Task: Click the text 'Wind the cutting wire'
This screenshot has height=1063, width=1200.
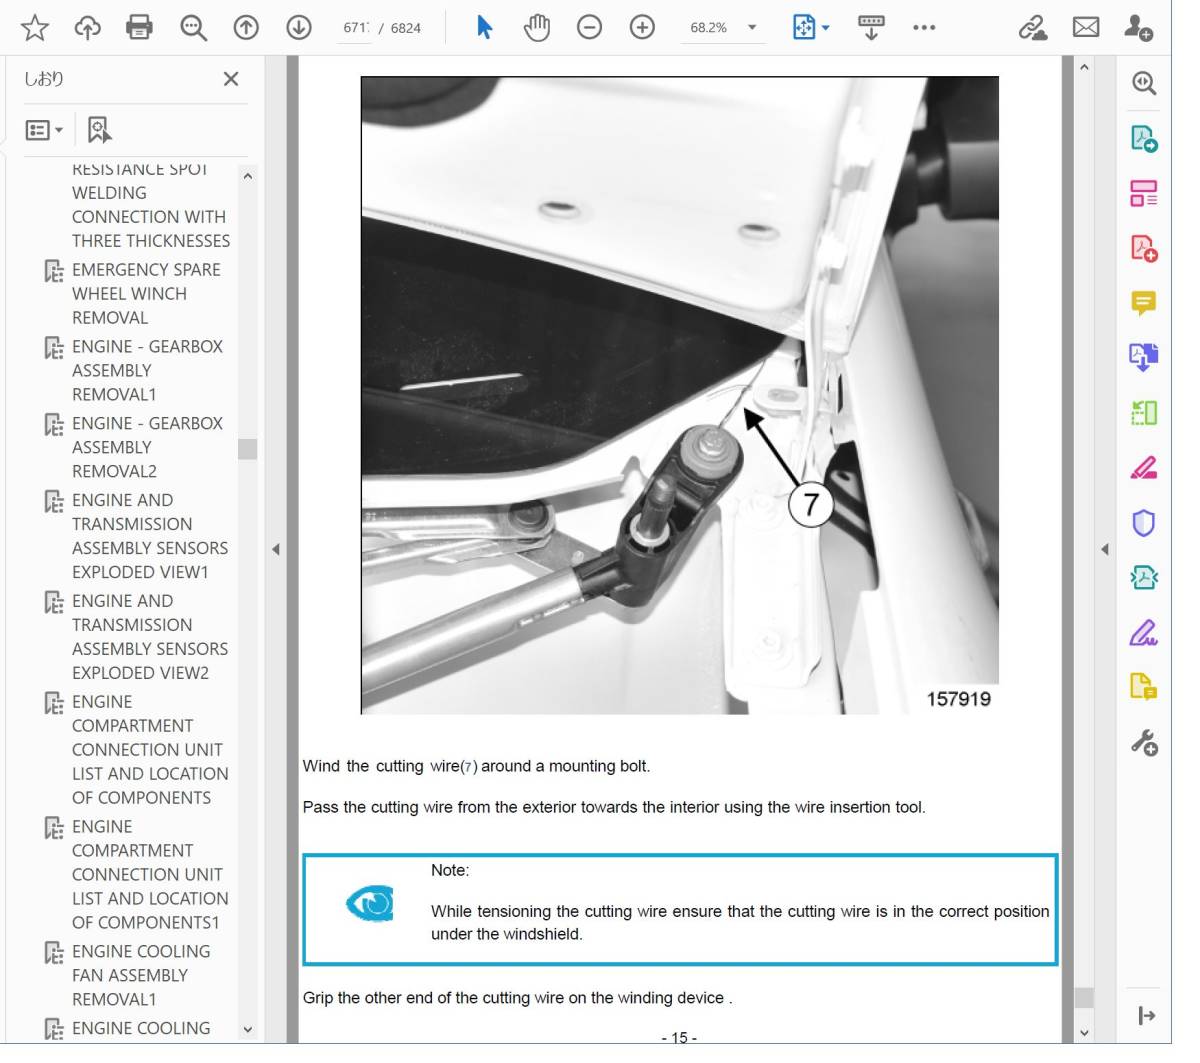Action: pyautogui.click(x=381, y=767)
